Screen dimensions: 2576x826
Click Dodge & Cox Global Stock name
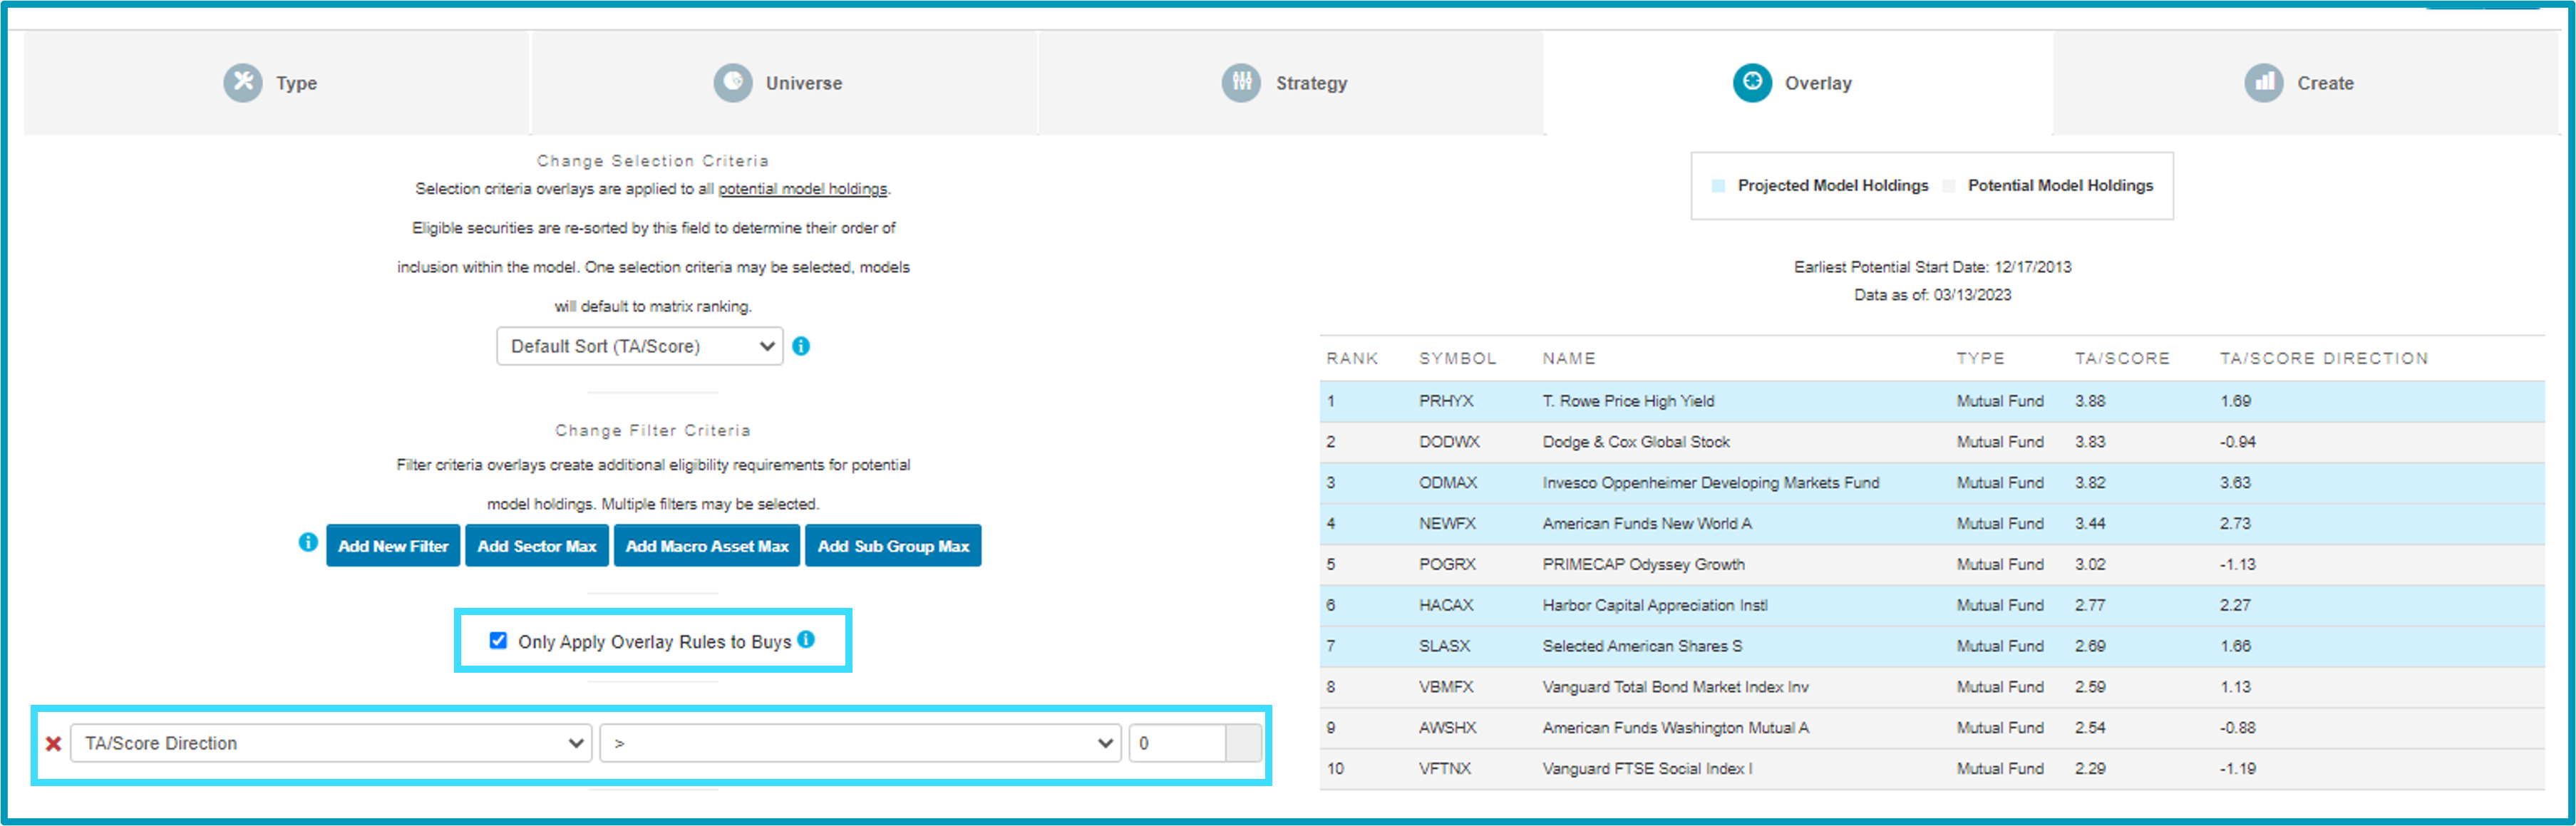pos(1636,442)
